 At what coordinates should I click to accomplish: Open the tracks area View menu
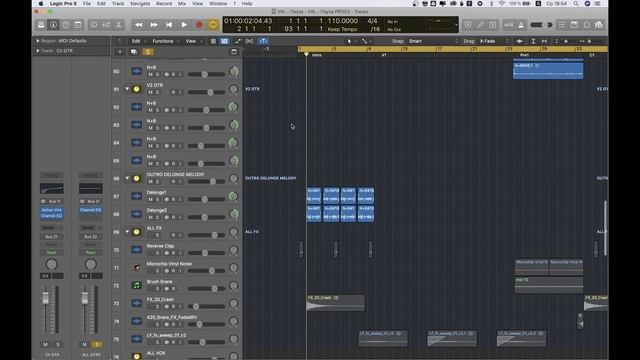point(192,41)
